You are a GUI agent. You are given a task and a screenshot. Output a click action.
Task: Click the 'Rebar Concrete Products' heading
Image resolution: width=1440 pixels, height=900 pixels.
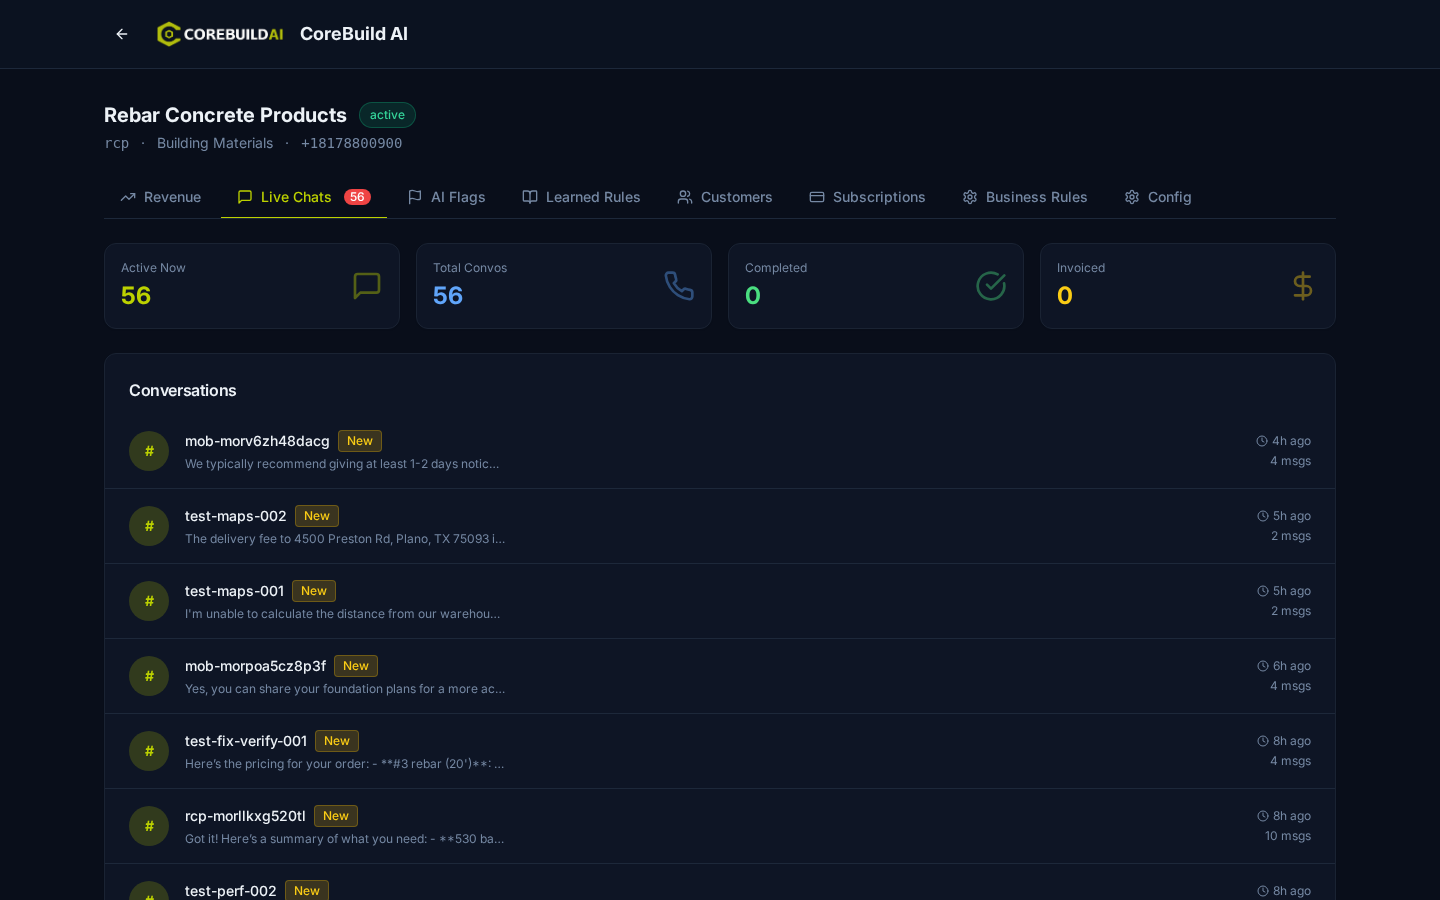click(x=225, y=115)
